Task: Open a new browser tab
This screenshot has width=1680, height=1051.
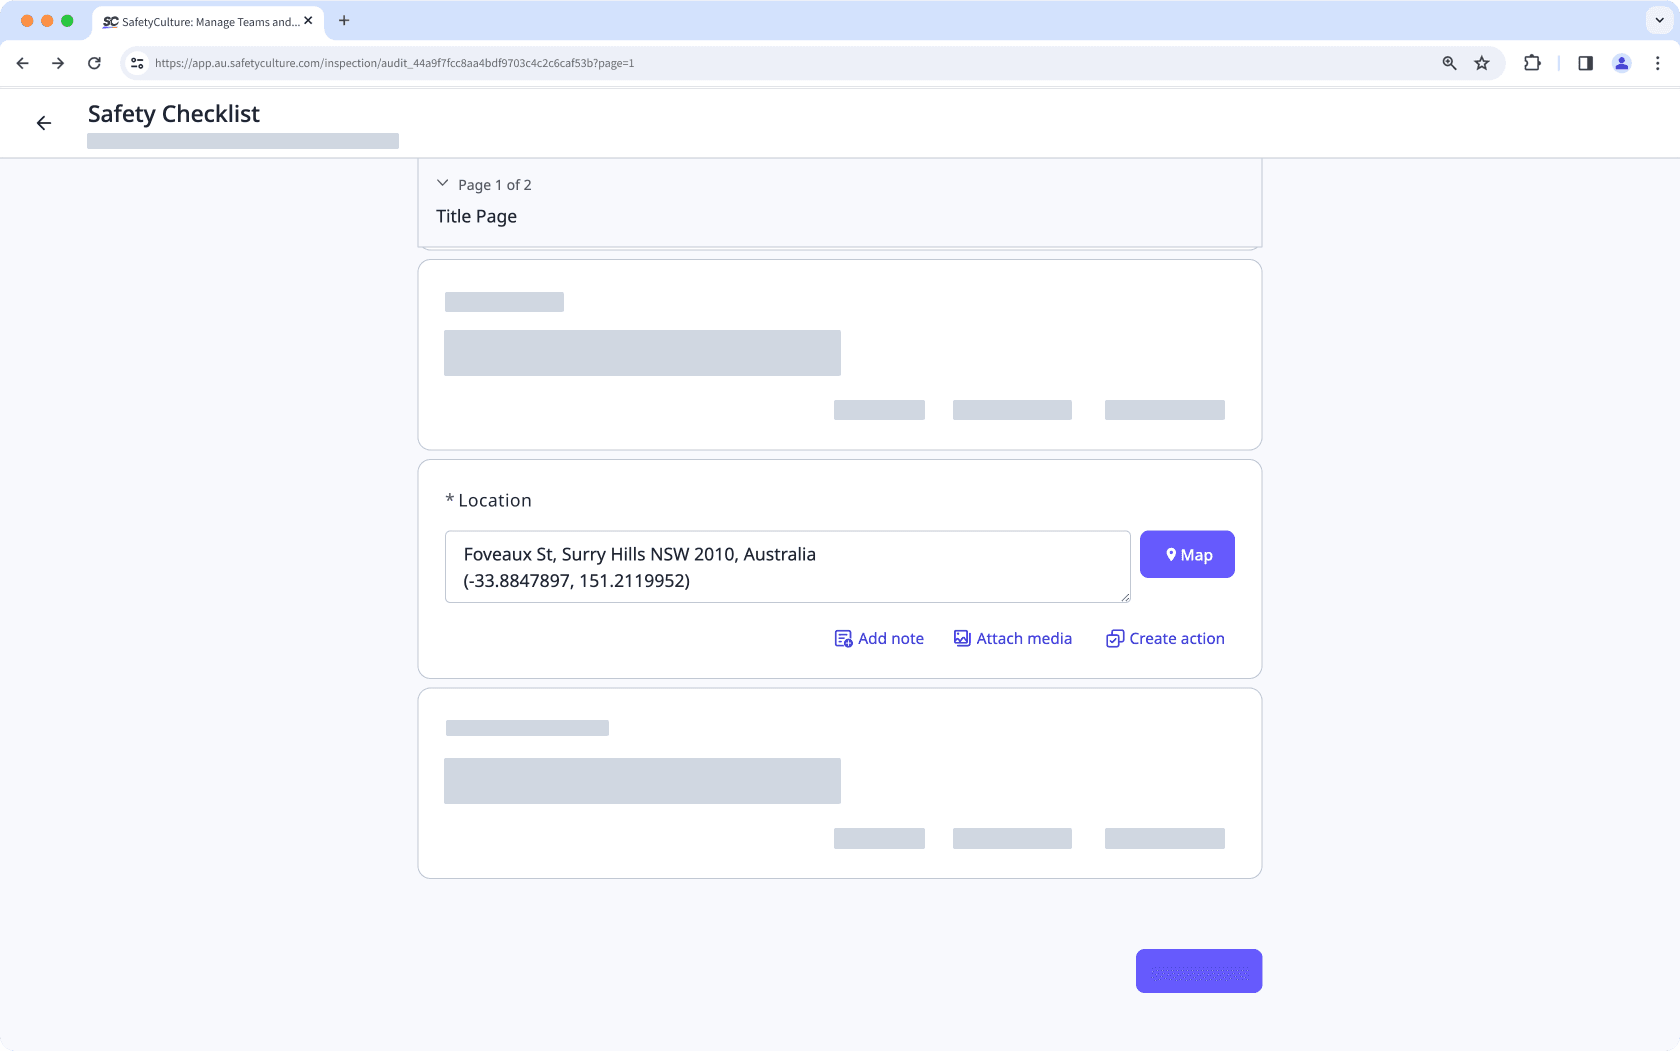Action: coord(344,20)
